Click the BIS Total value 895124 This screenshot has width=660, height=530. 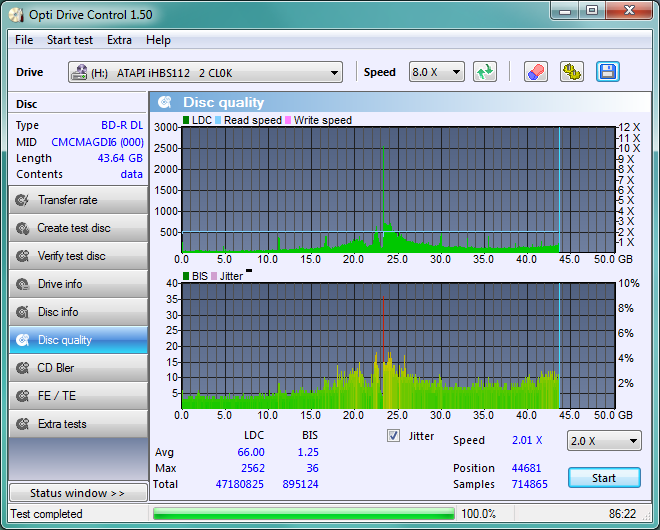click(300, 484)
